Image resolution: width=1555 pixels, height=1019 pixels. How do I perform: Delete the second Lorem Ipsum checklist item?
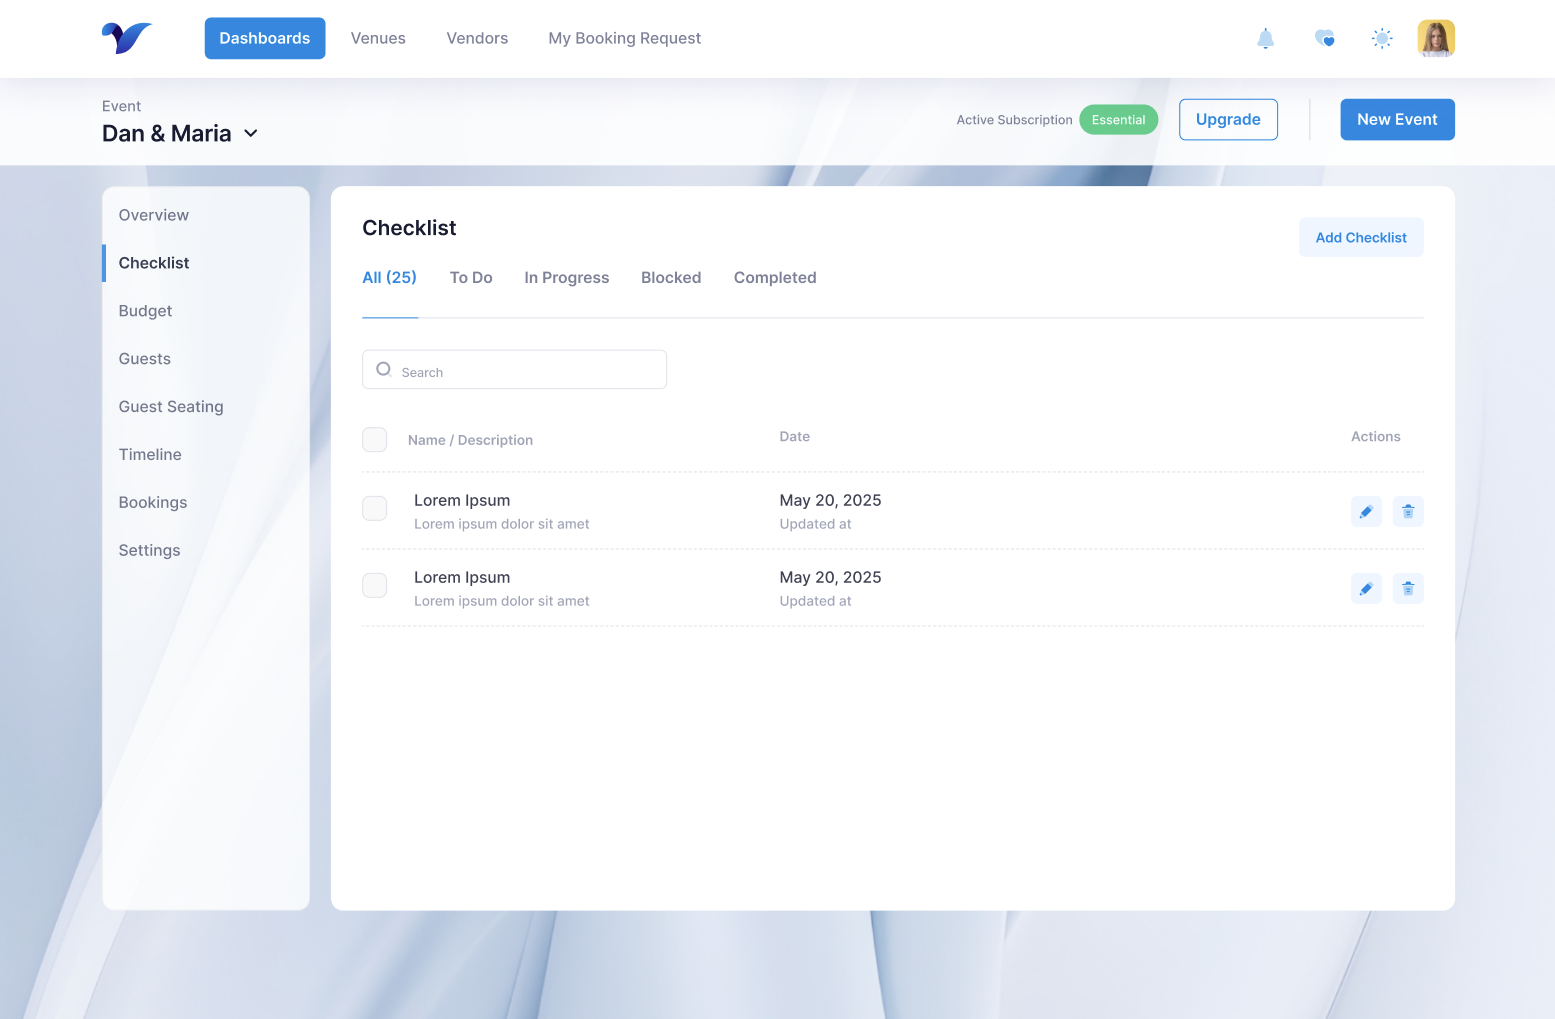click(x=1408, y=588)
